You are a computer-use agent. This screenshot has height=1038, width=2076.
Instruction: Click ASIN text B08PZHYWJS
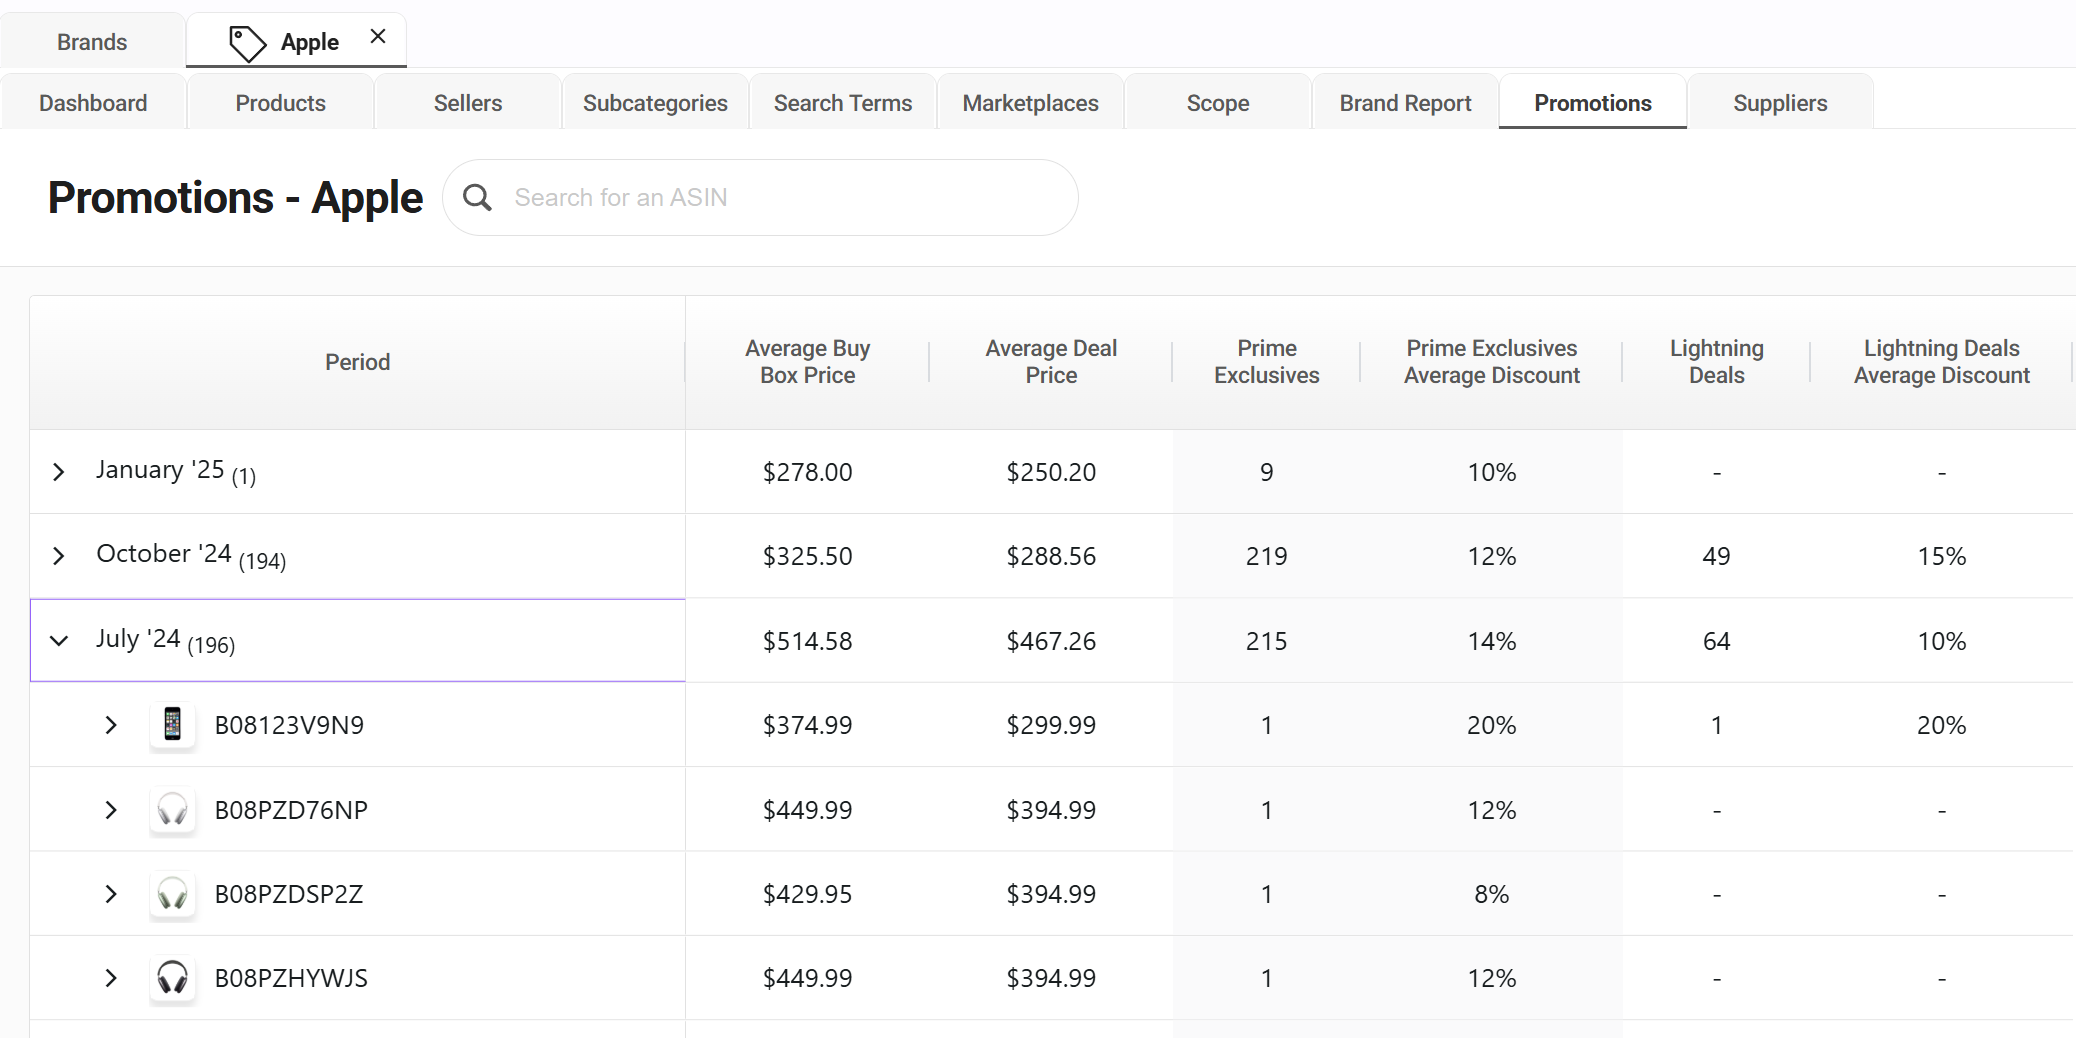(291, 978)
